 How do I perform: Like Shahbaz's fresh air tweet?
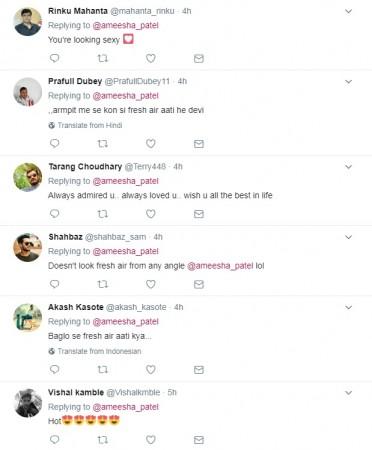(151, 284)
